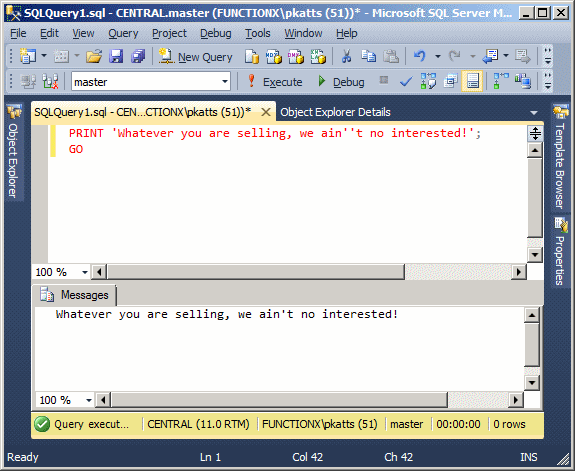This screenshot has height=471, width=575.
Task: Switch to Object Explorer Details tab
Action: [335, 112]
